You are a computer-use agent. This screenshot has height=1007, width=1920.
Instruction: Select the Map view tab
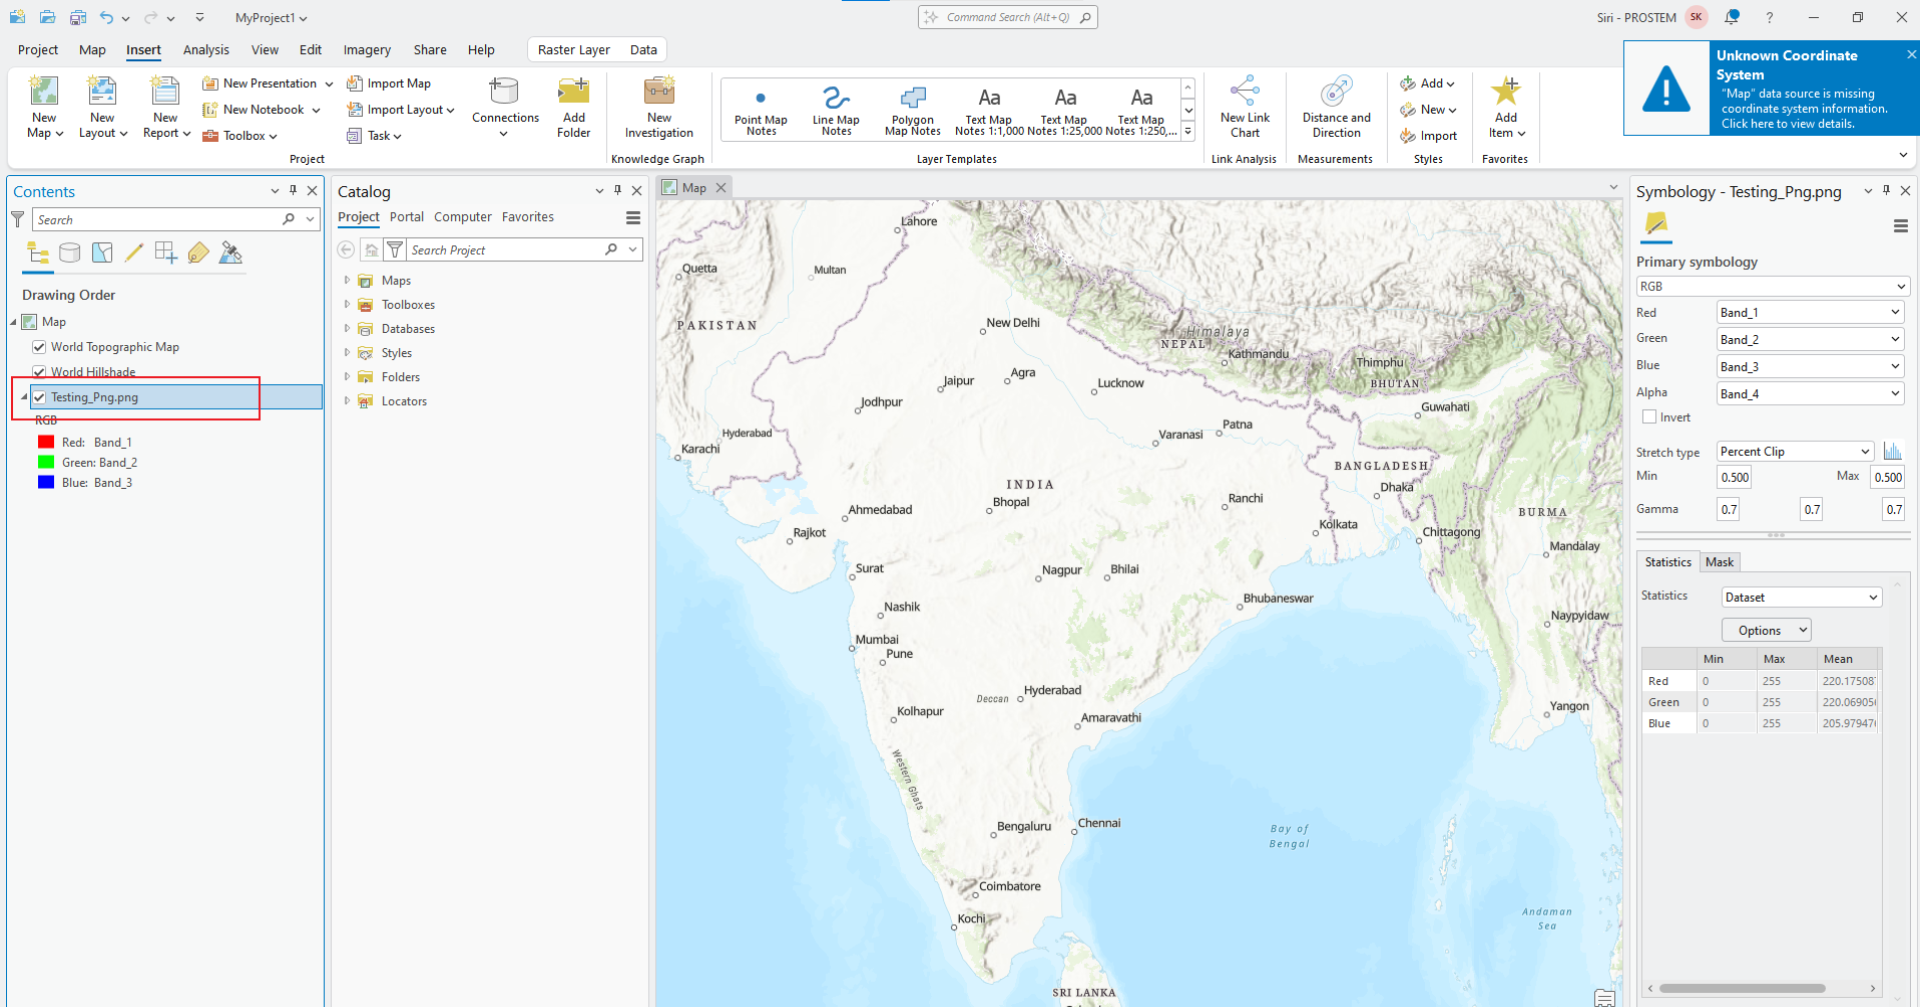(x=694, y=187)
